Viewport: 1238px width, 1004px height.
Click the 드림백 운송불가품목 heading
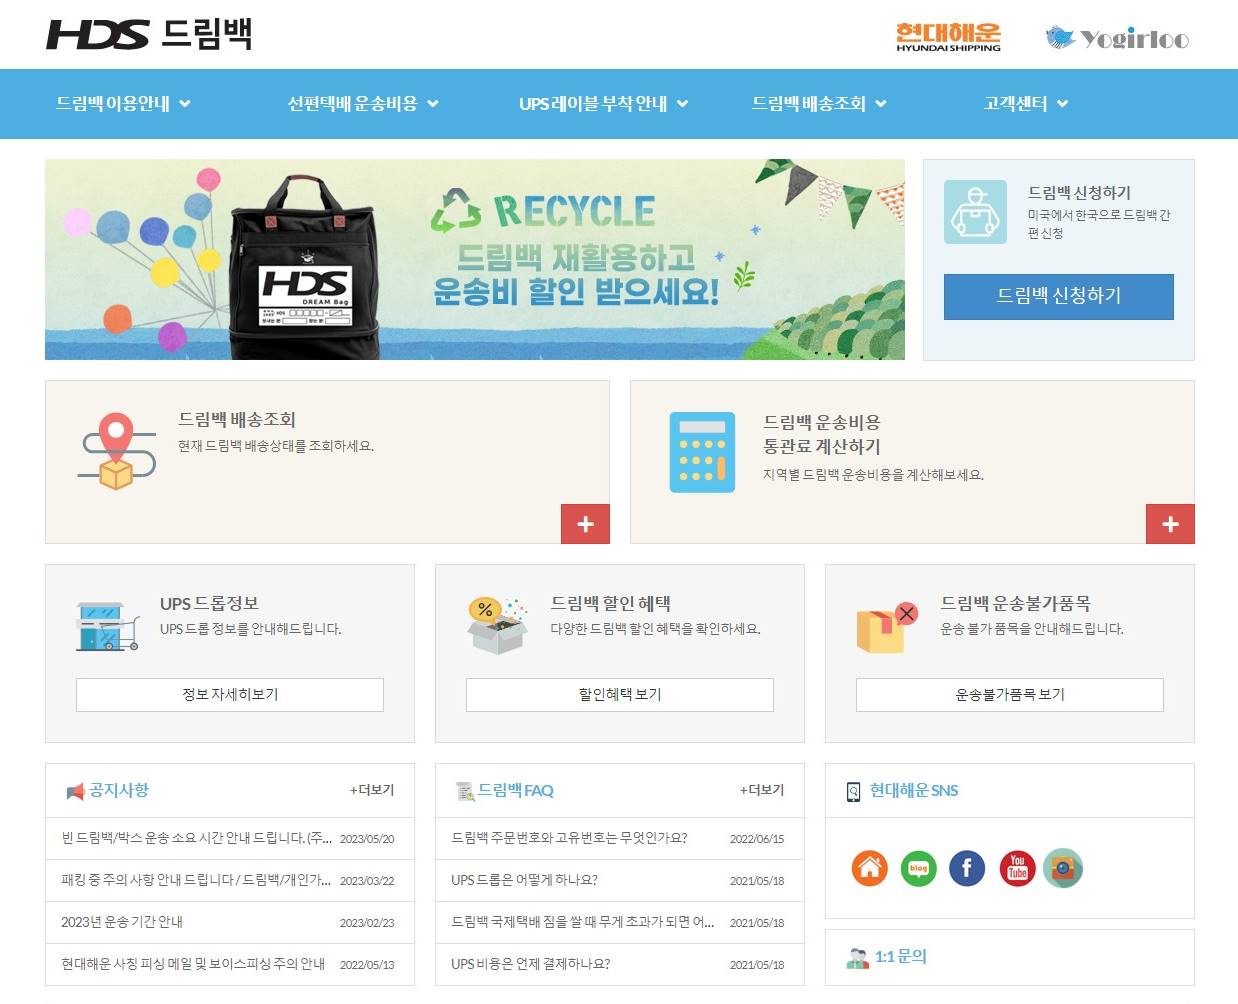tap(1015, 604)
